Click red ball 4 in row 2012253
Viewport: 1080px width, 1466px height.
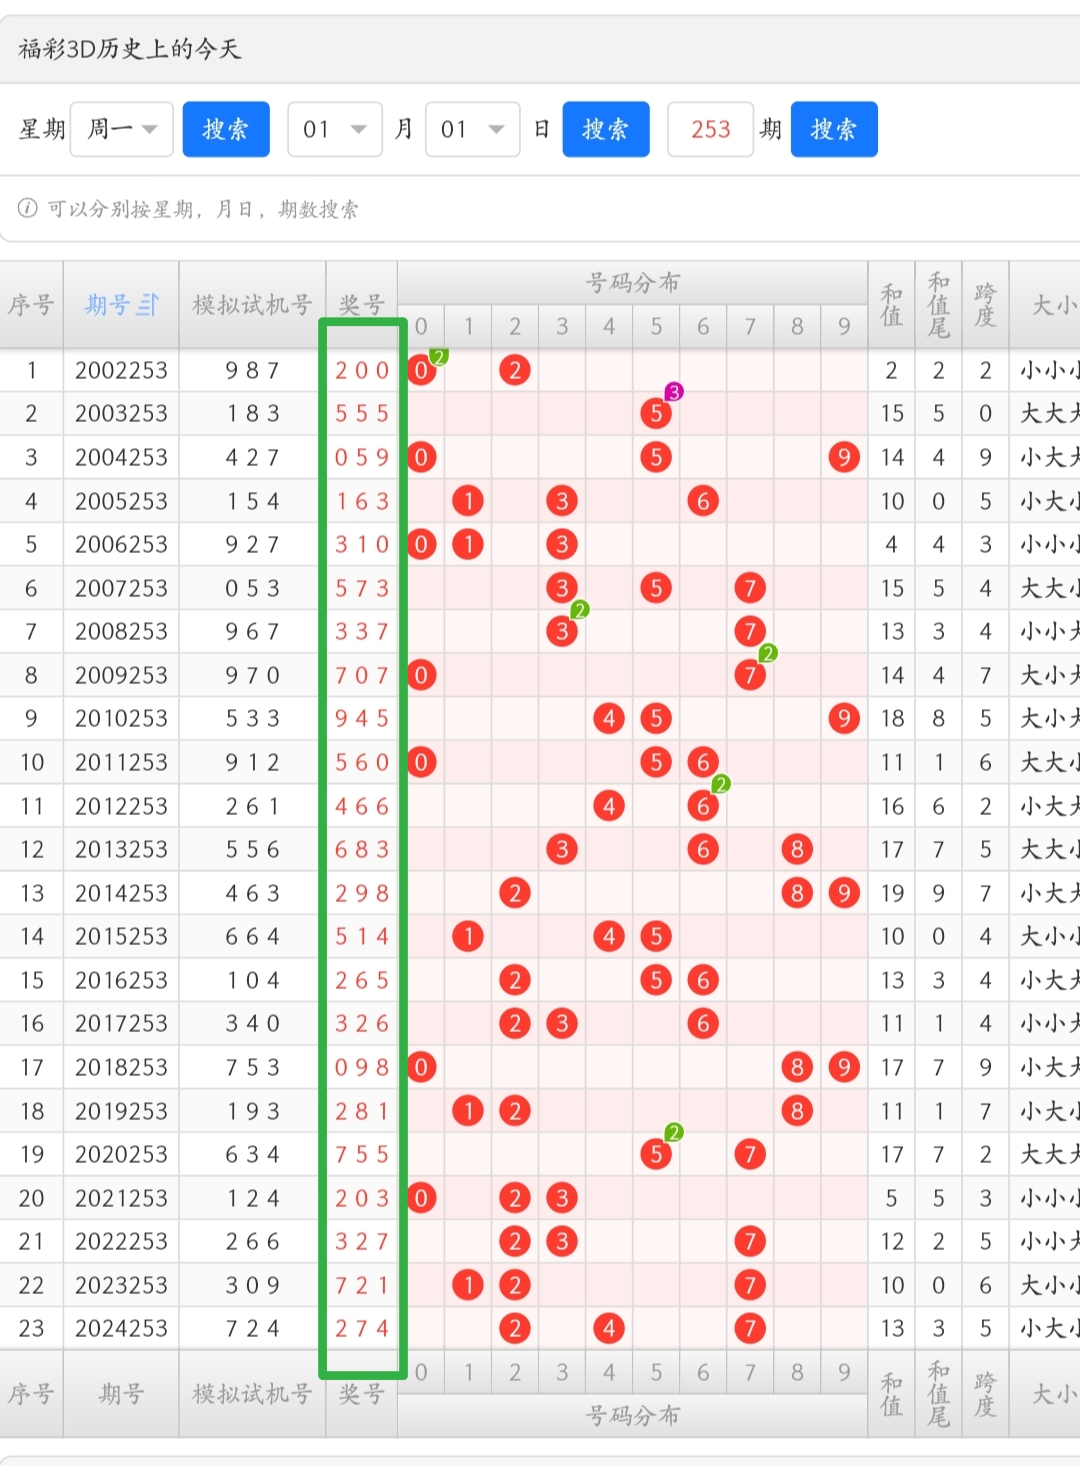(x=609, y=806)
